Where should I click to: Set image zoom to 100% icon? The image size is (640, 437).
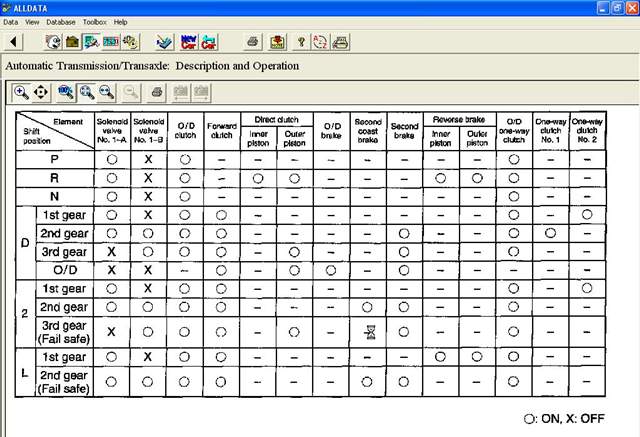click(x=67, y=92)
